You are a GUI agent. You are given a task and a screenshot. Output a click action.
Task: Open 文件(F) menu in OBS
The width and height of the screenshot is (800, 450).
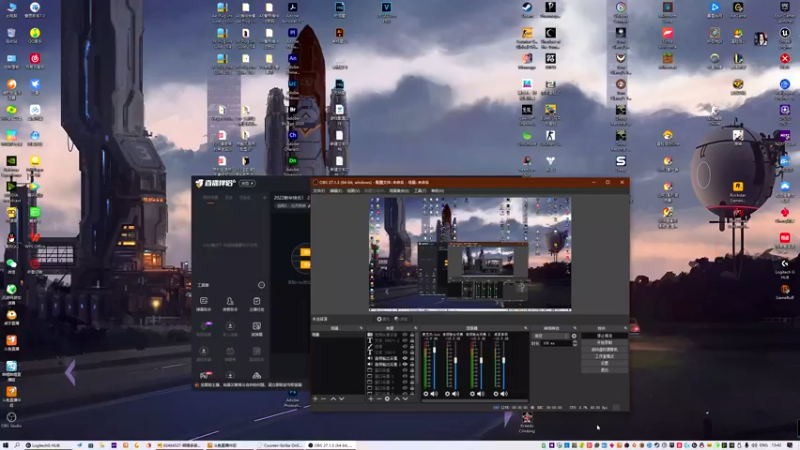coord(319,191)
